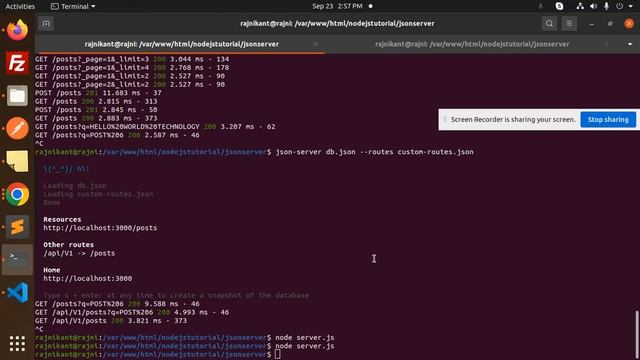
Task: Click the terminal vertical scrollbar thumb
Action: (636, 334)
